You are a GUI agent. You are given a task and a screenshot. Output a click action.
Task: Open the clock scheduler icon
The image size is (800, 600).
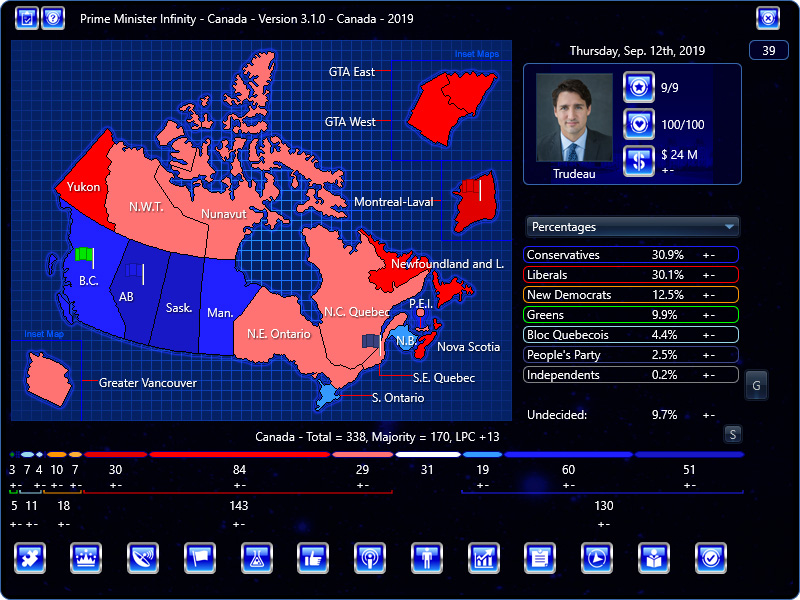click(597, 559)
